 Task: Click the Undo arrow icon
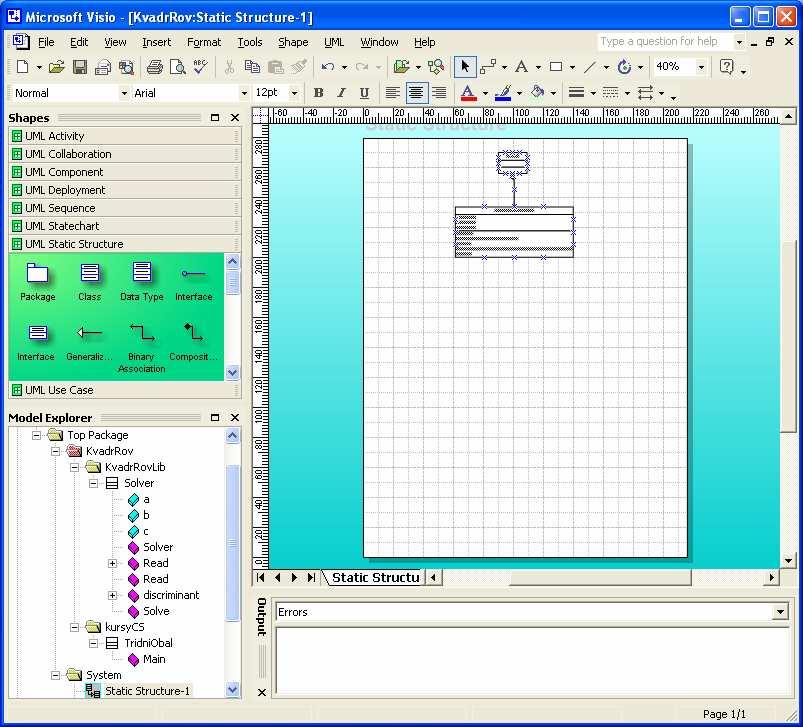(x=328, y=67)
